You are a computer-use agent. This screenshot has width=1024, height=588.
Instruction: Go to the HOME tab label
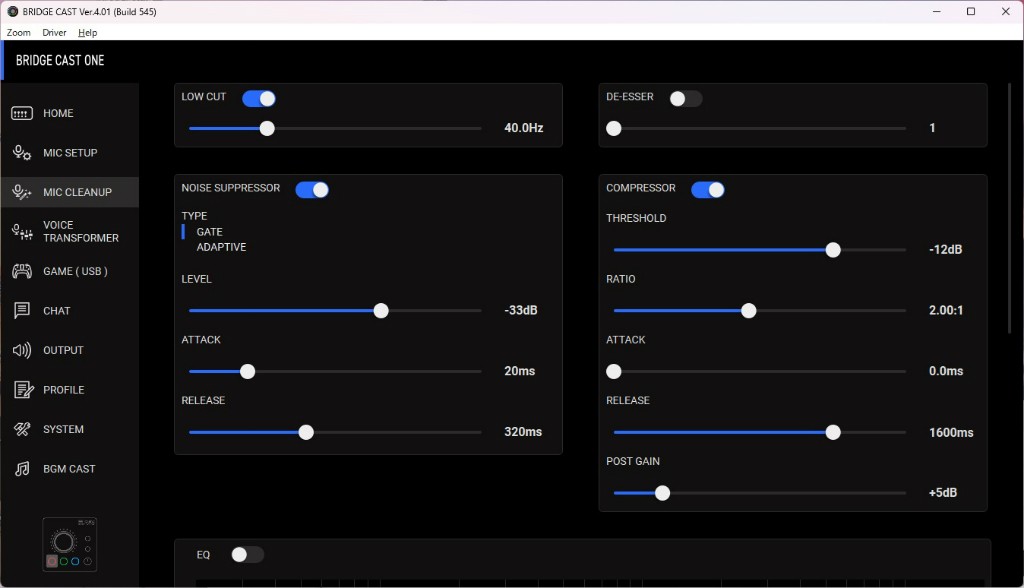[x=58, y=114]
